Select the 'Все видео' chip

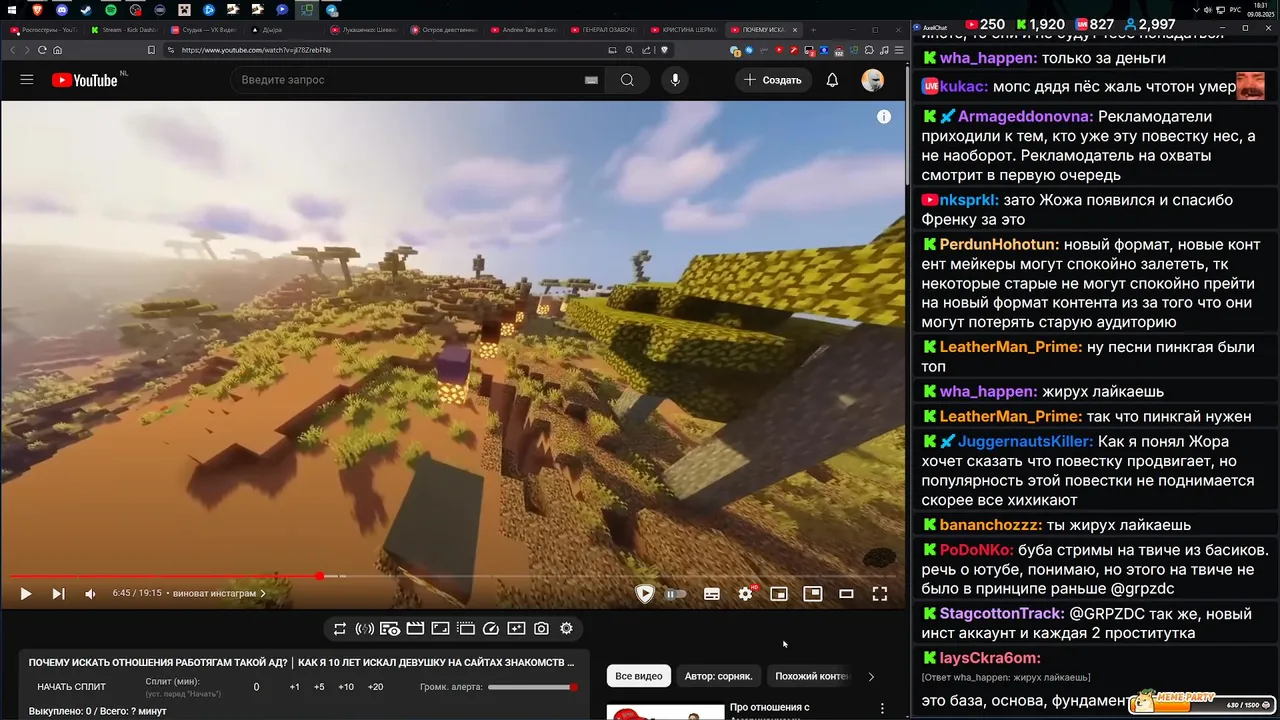click(x=639, y=676)
